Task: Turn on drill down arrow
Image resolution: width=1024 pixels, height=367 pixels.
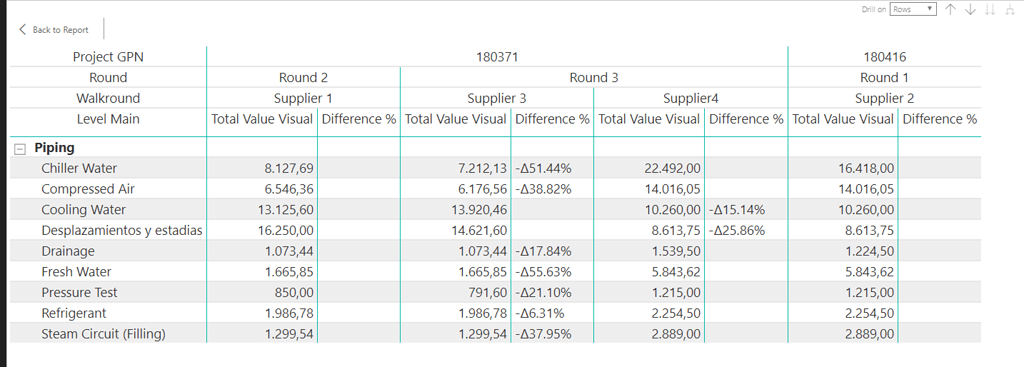Action: tap(970, 9)
